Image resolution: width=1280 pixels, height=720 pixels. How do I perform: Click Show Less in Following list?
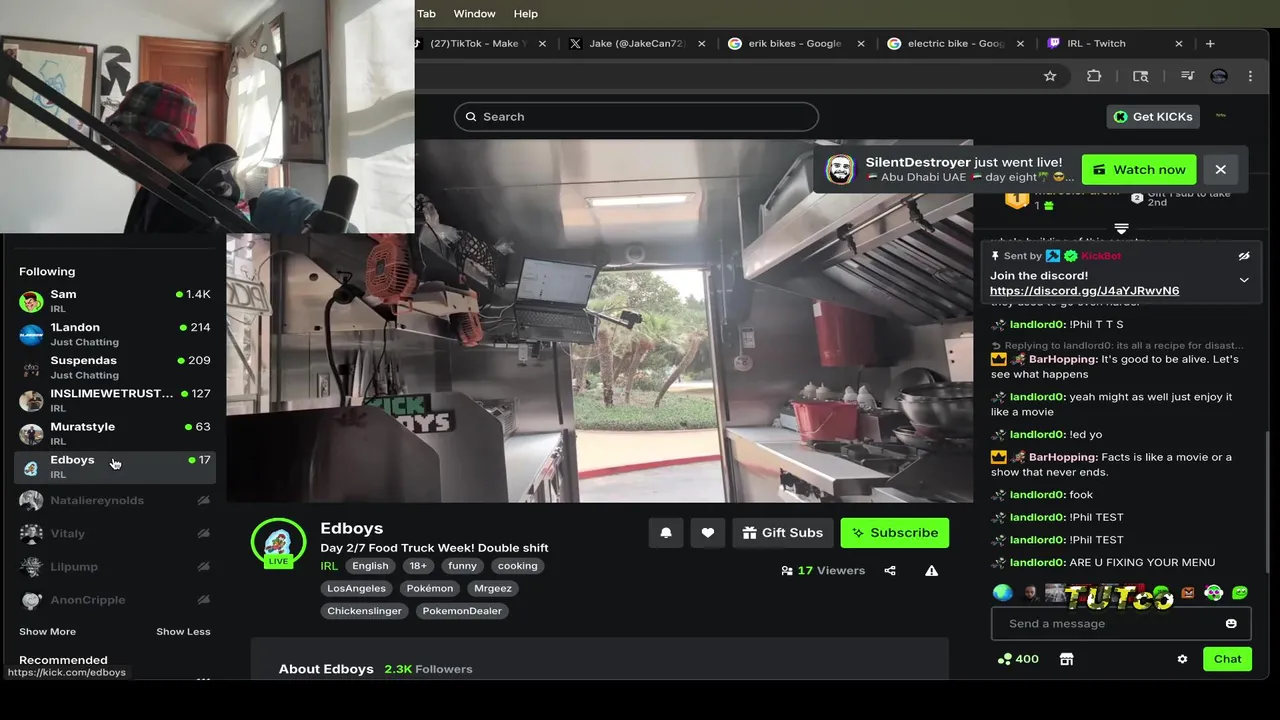pyautogui.click(x=183, y=632)
